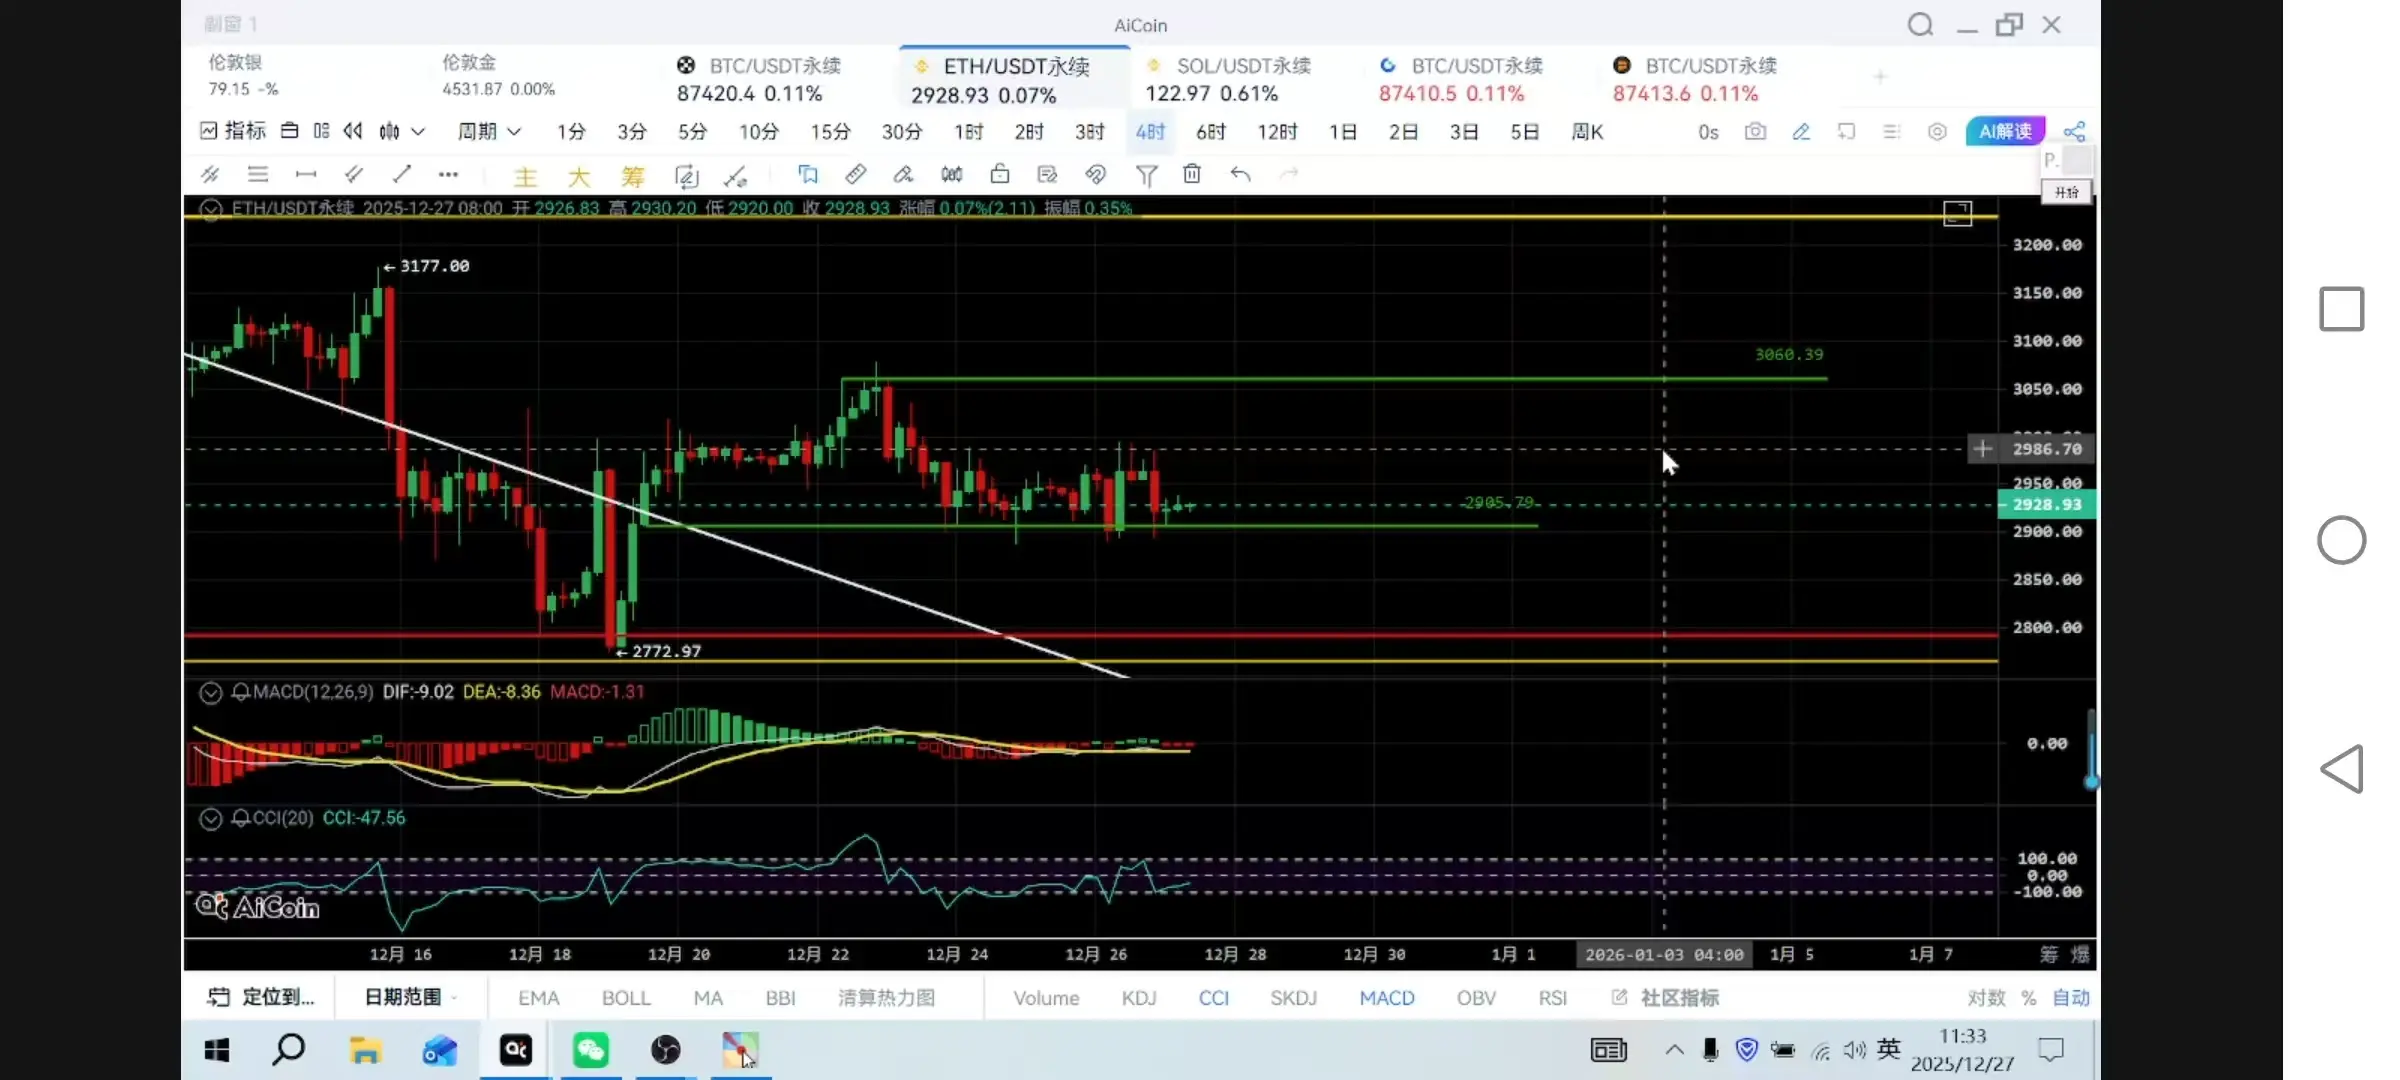Select the 1日 timeframe
The image size is (2400, 1080).
point(1342,132)
